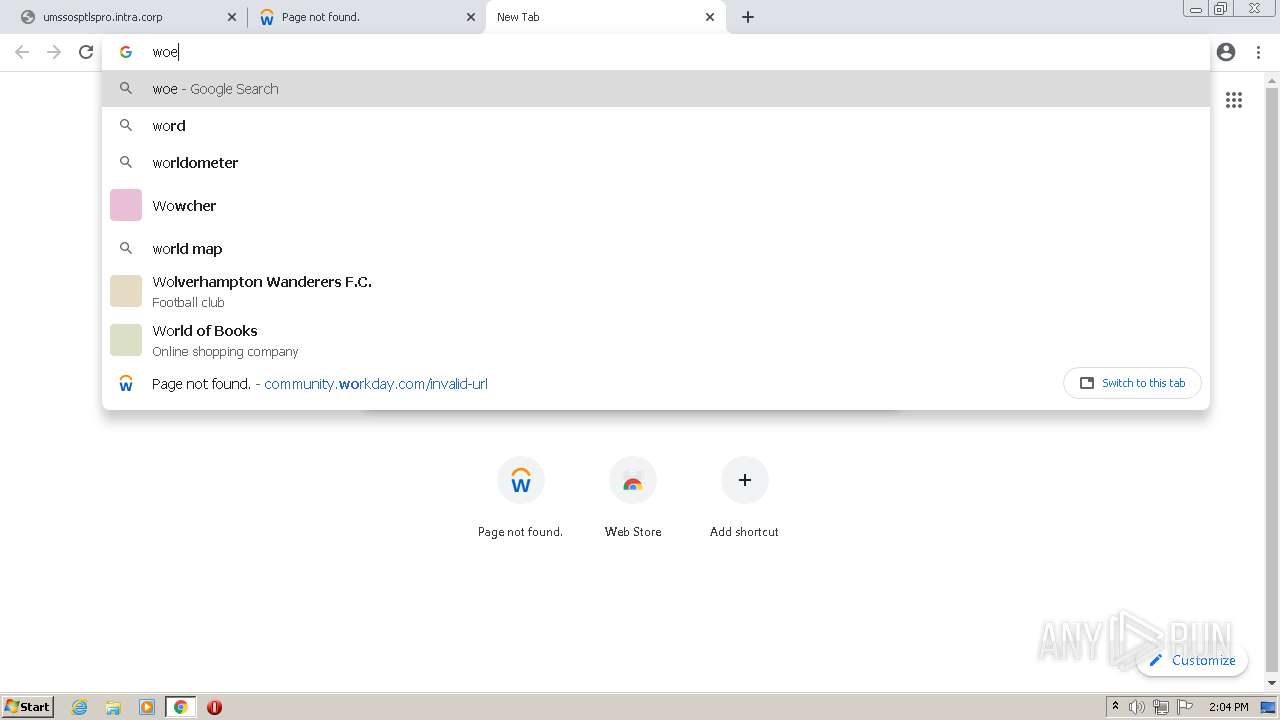Click the Wolverhampton Wanderers thumbnail

[x=126, y=291]
